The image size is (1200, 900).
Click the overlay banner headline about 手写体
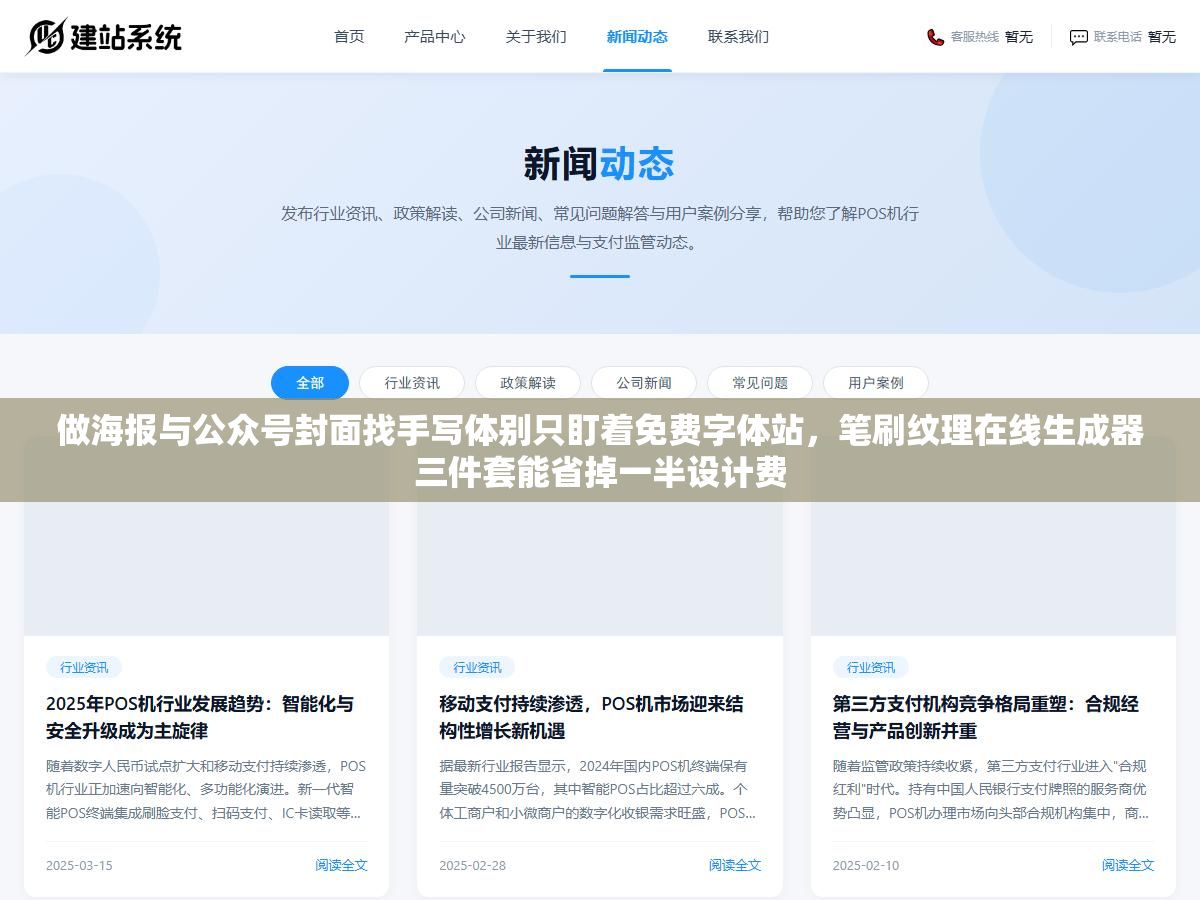click(600, 452)
